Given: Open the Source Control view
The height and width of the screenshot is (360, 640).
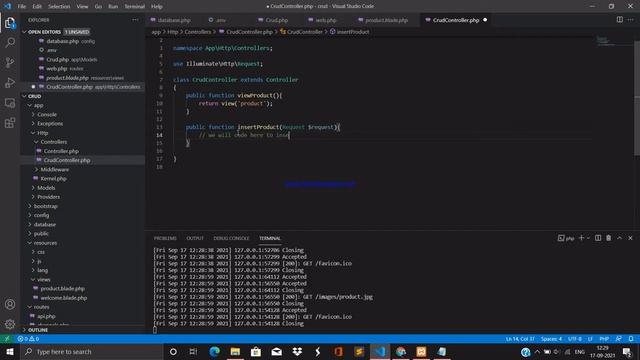Looking at the screenshot, I should 10,62.
